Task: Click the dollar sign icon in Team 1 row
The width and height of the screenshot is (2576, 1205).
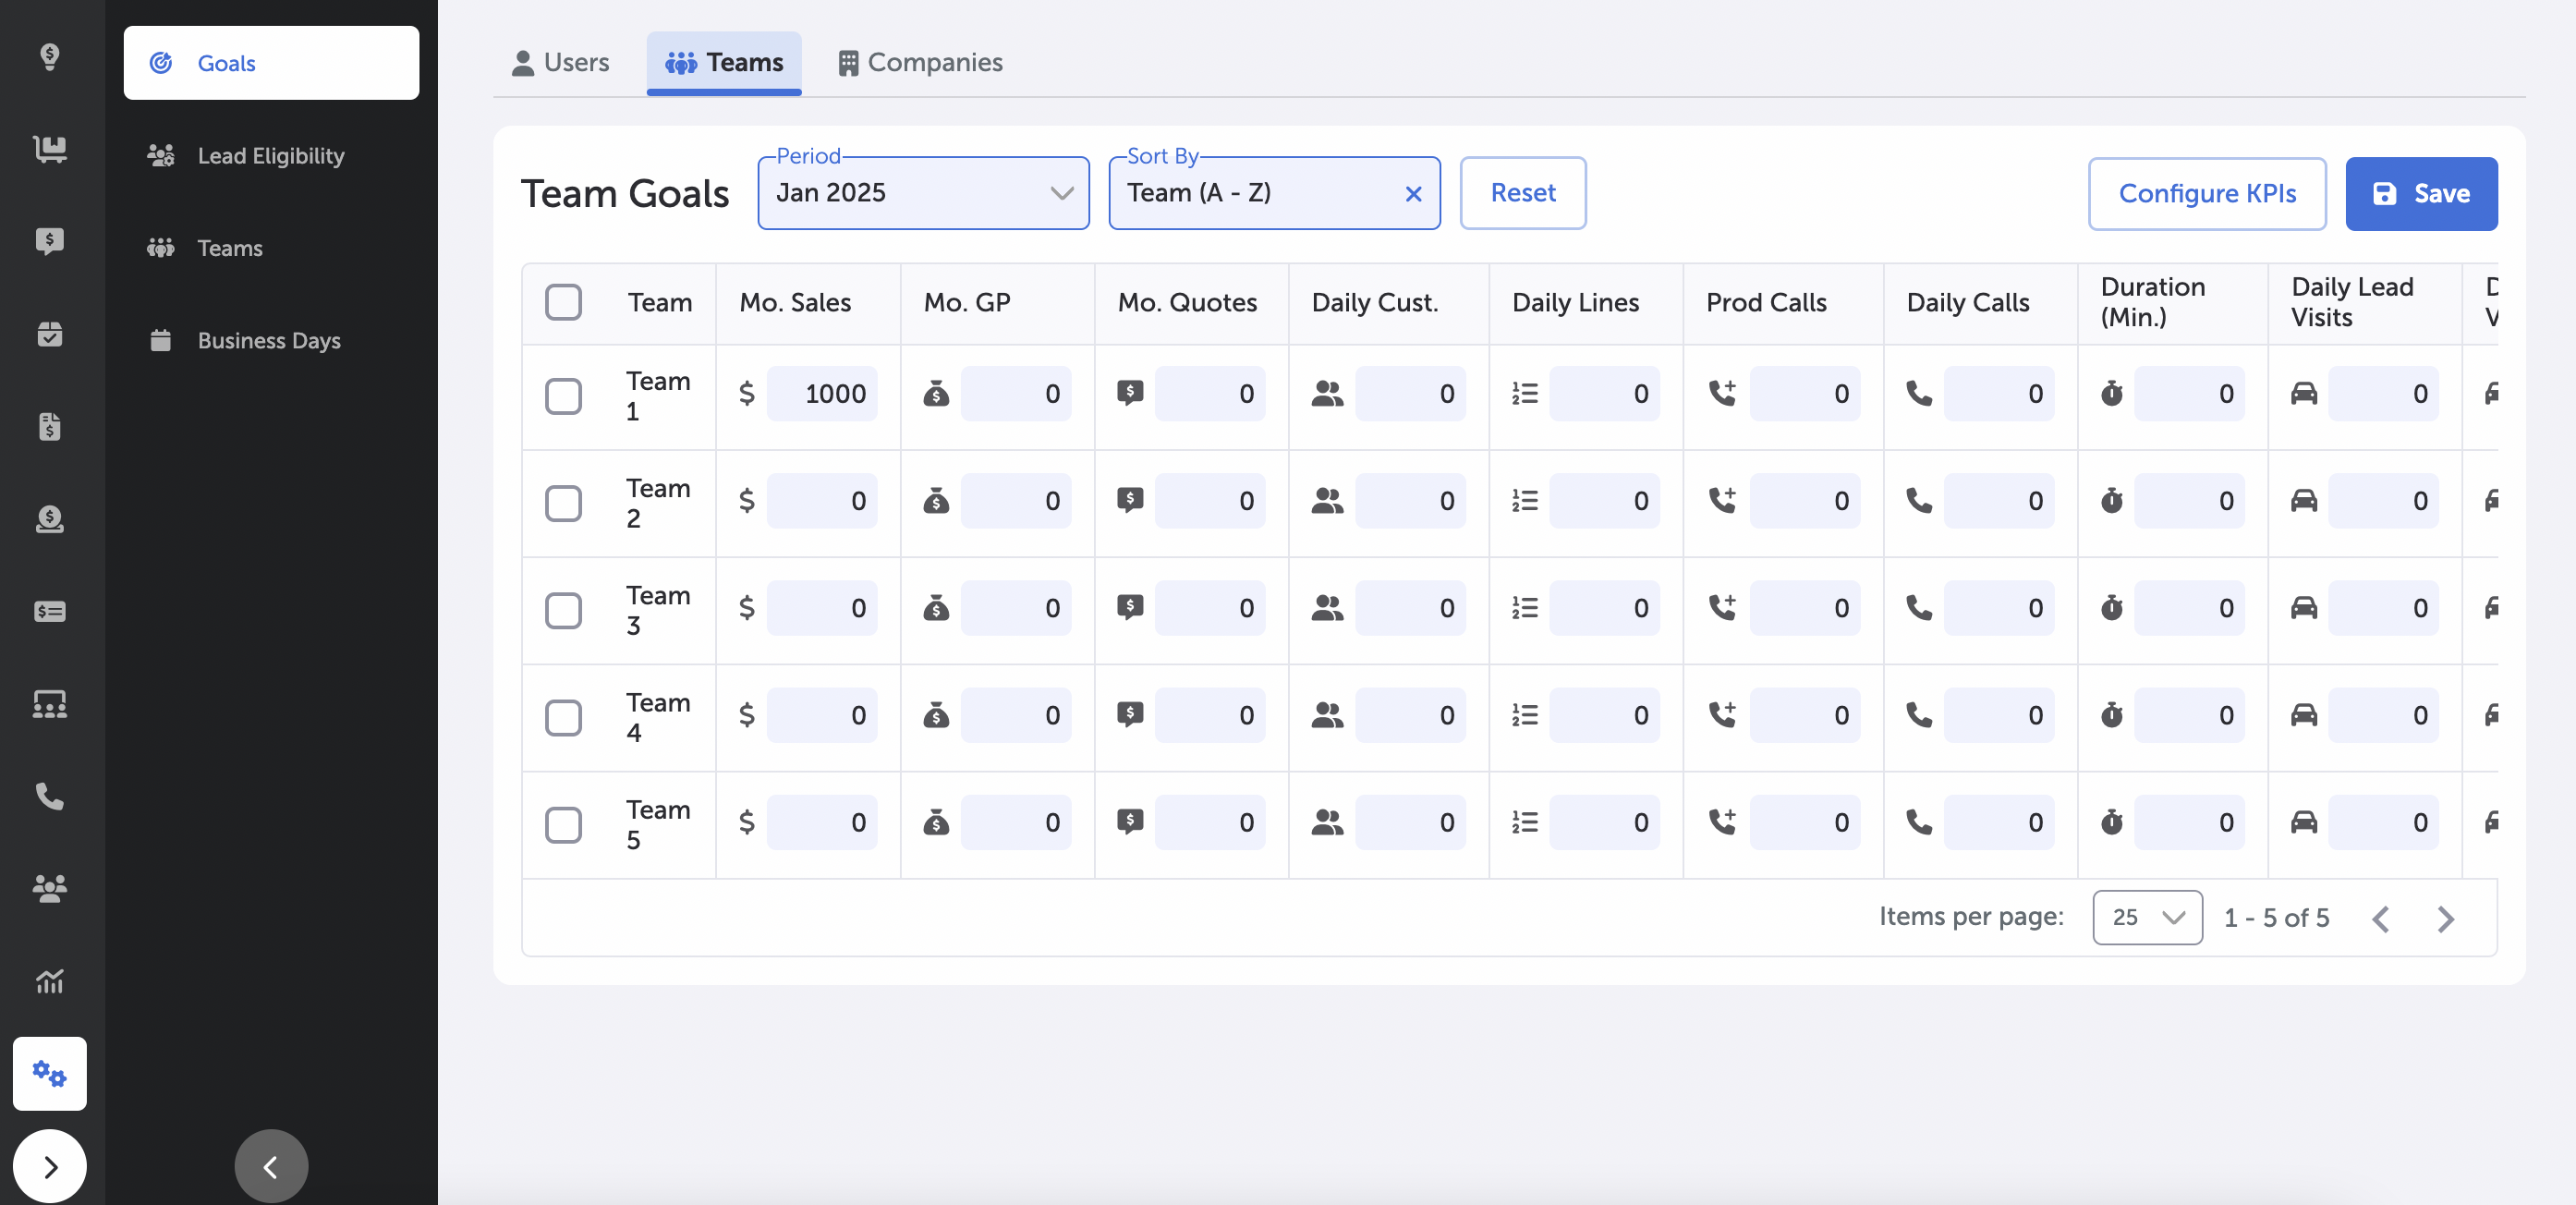Action: 746,394
